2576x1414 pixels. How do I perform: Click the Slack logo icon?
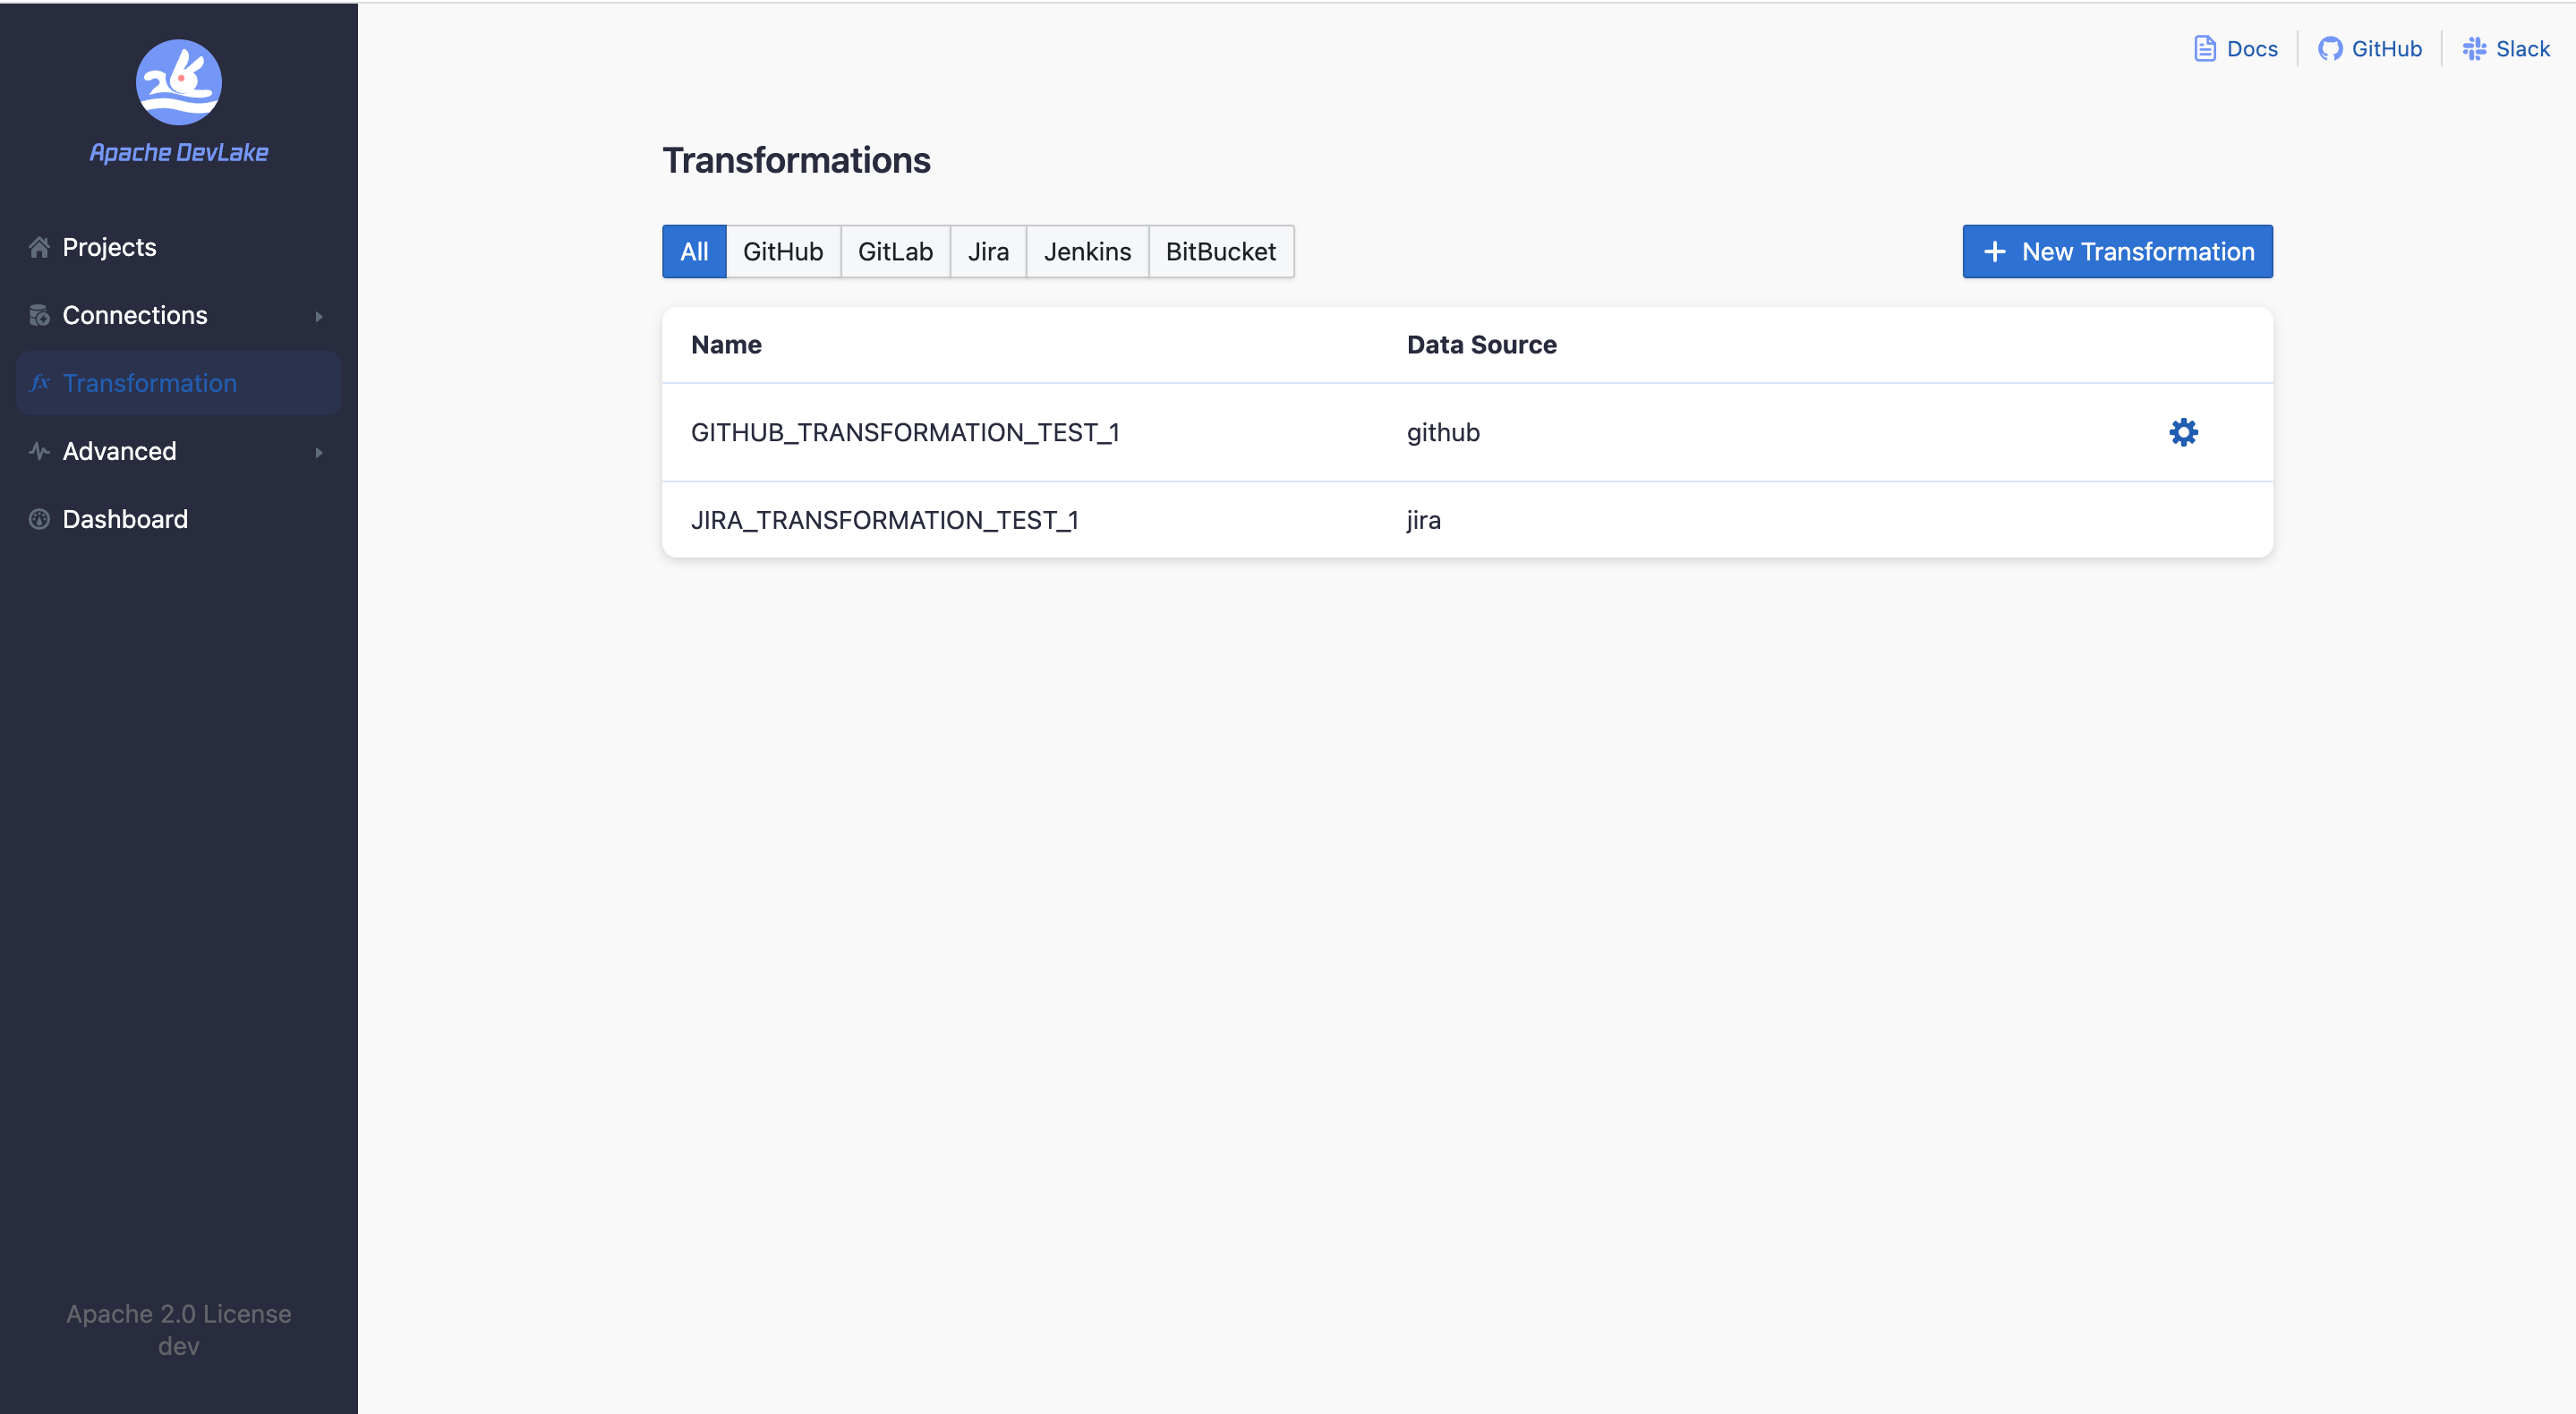coord(2474,49)
